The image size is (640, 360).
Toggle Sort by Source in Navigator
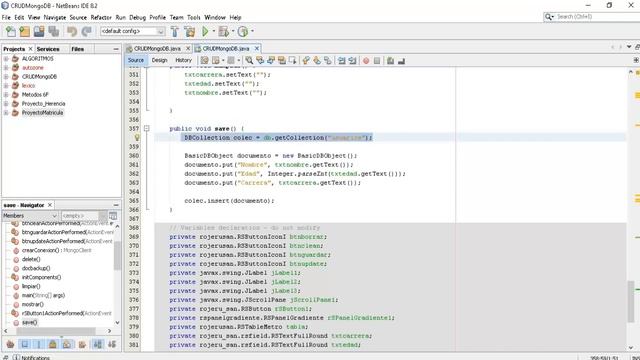click(x=112, y=344)
